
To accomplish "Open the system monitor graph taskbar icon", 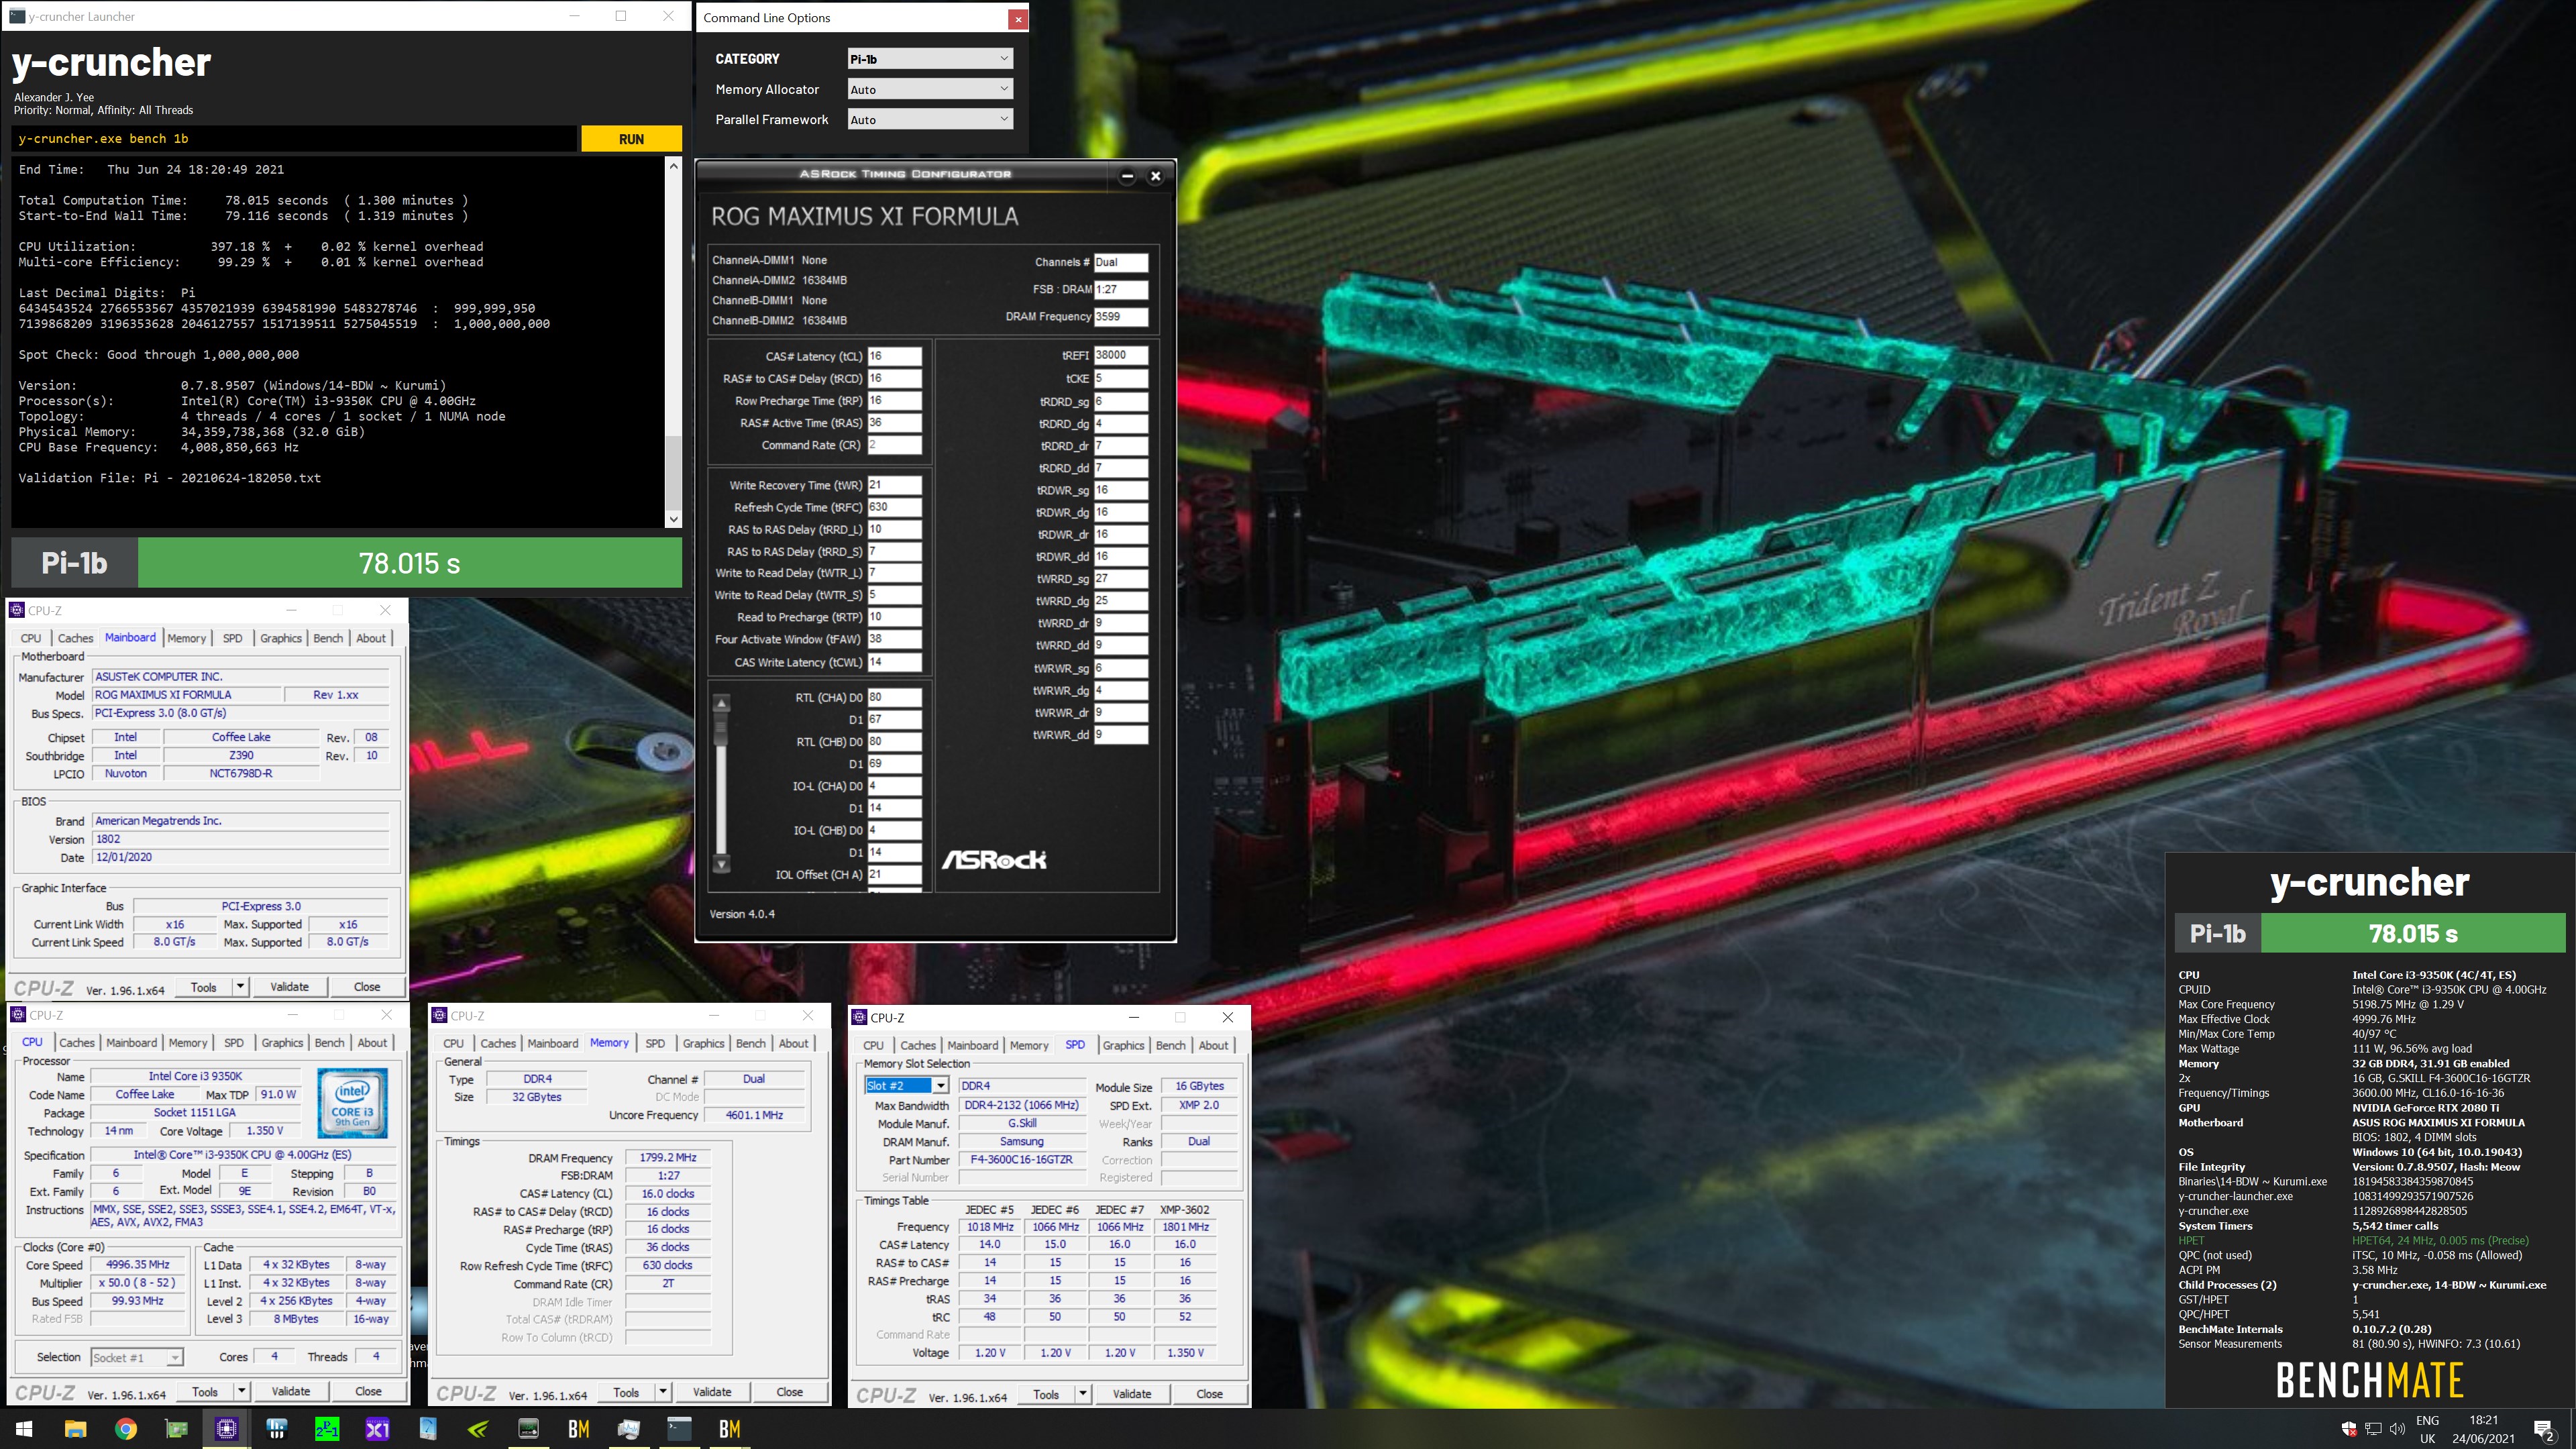I will tap(629, 1429).
